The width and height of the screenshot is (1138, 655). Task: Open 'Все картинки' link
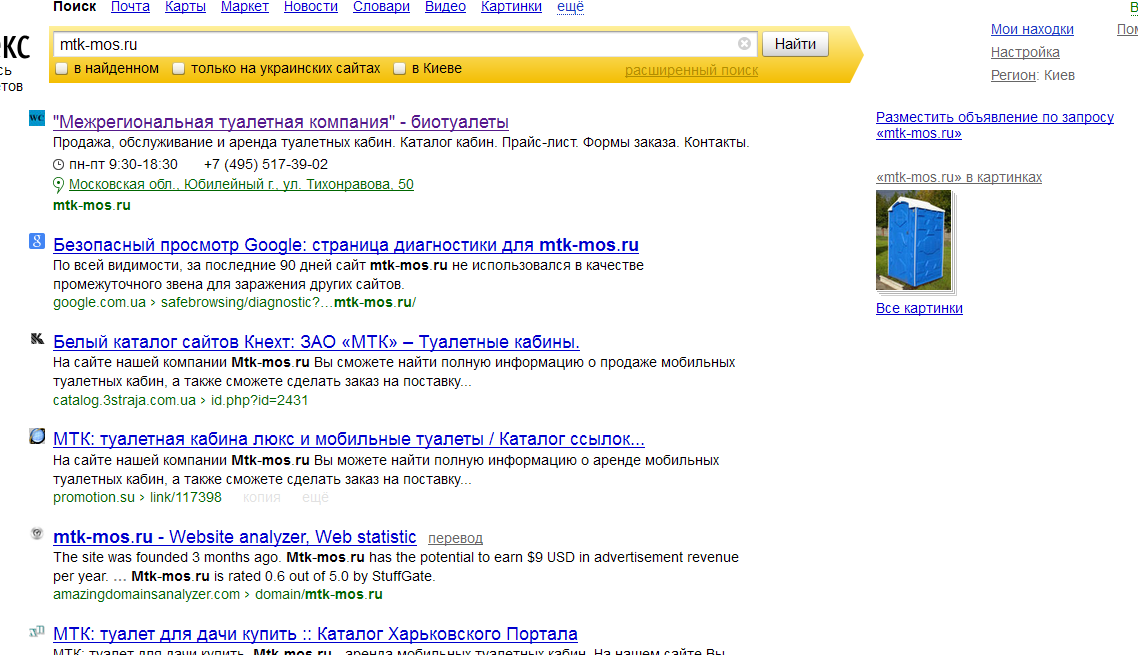(x=920, y=308)
